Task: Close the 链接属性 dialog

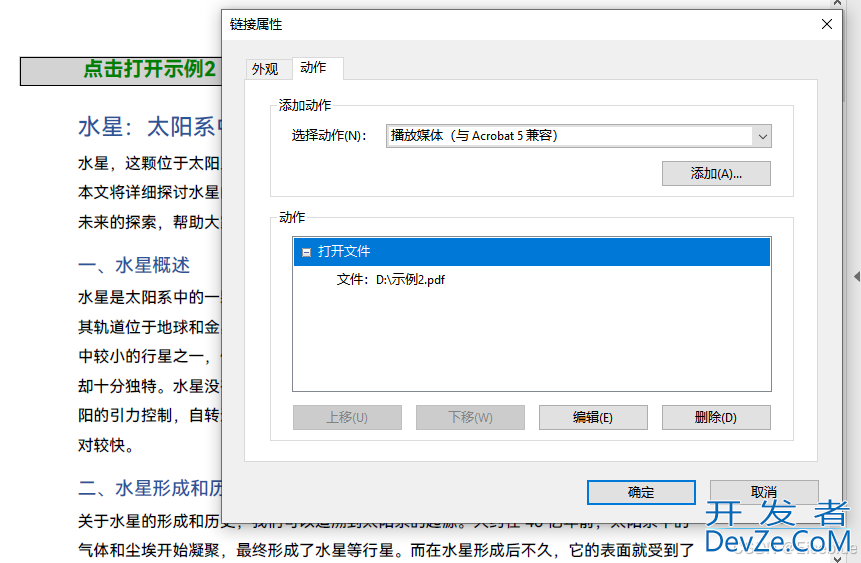Action: pos(827,24)
